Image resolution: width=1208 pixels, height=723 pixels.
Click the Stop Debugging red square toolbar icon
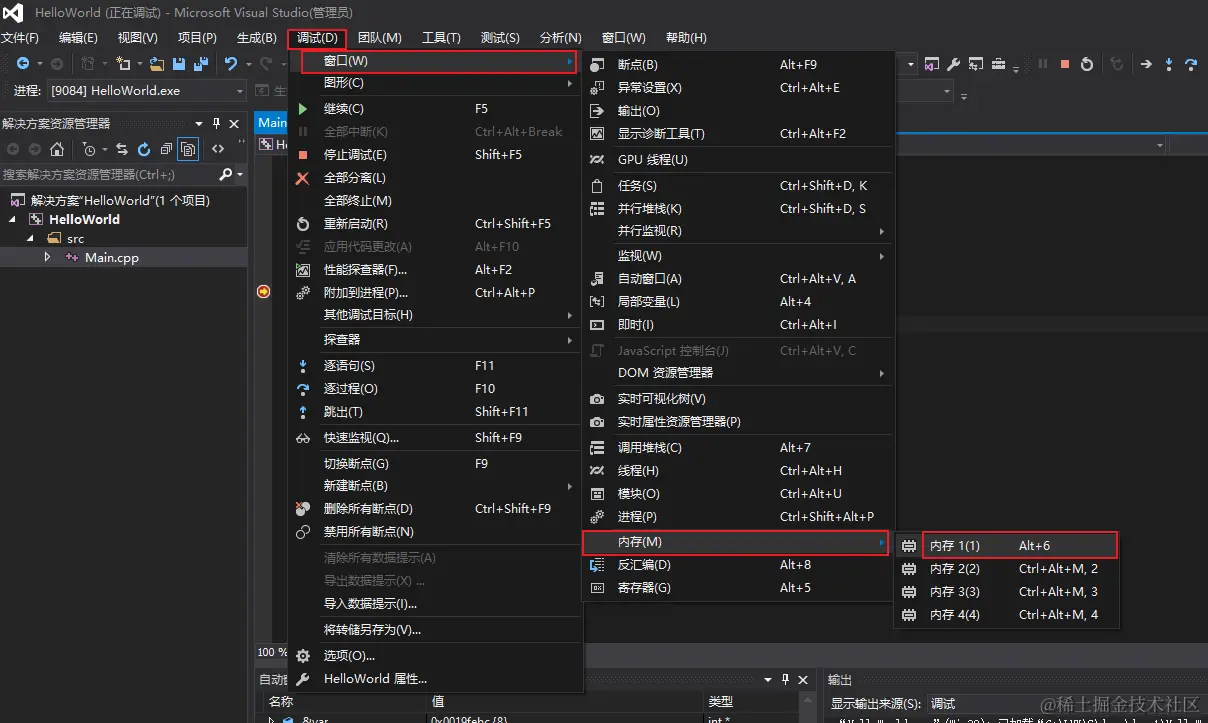click(1065, 64)
